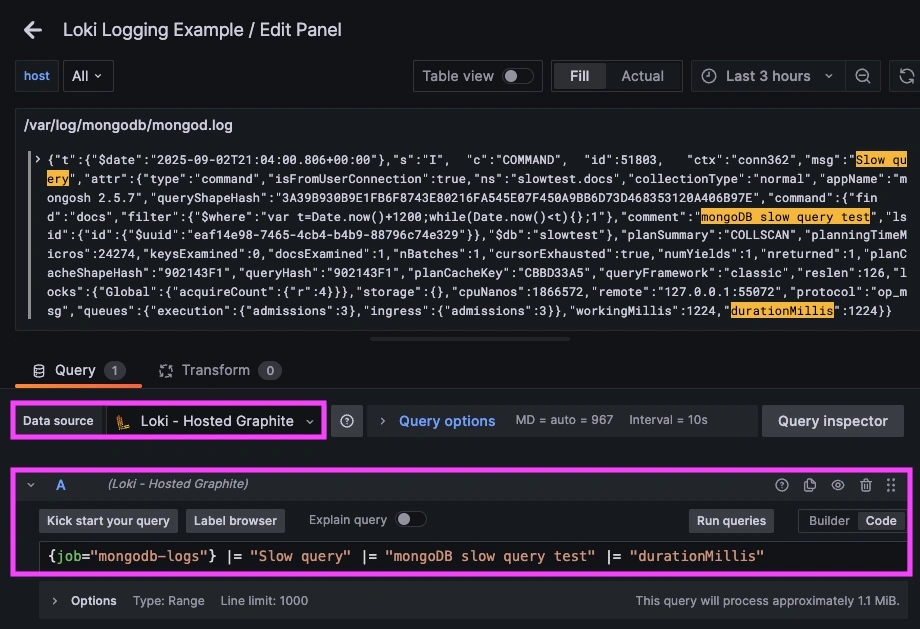
Task: Open the data source help icon
Action: 347,421
